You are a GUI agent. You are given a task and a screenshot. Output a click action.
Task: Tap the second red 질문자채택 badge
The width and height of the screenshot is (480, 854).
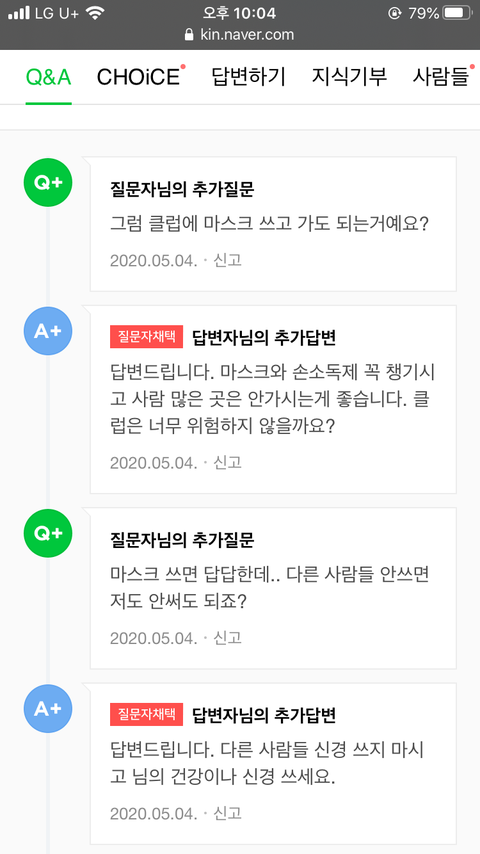click(147, 715)
